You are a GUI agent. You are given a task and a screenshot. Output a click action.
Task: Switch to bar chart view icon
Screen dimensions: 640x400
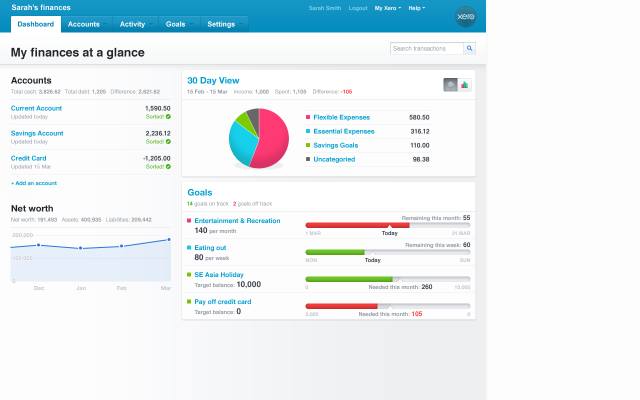(x=465, y=85)
